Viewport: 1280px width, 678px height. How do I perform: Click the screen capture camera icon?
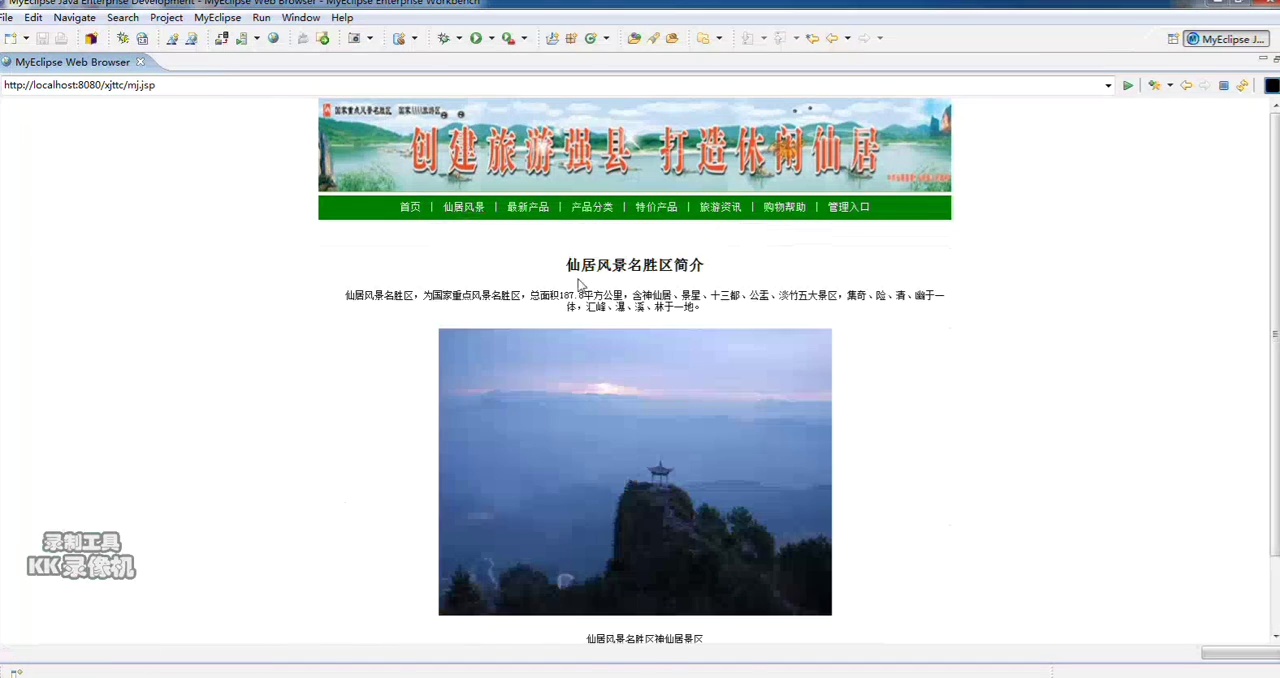354,39
